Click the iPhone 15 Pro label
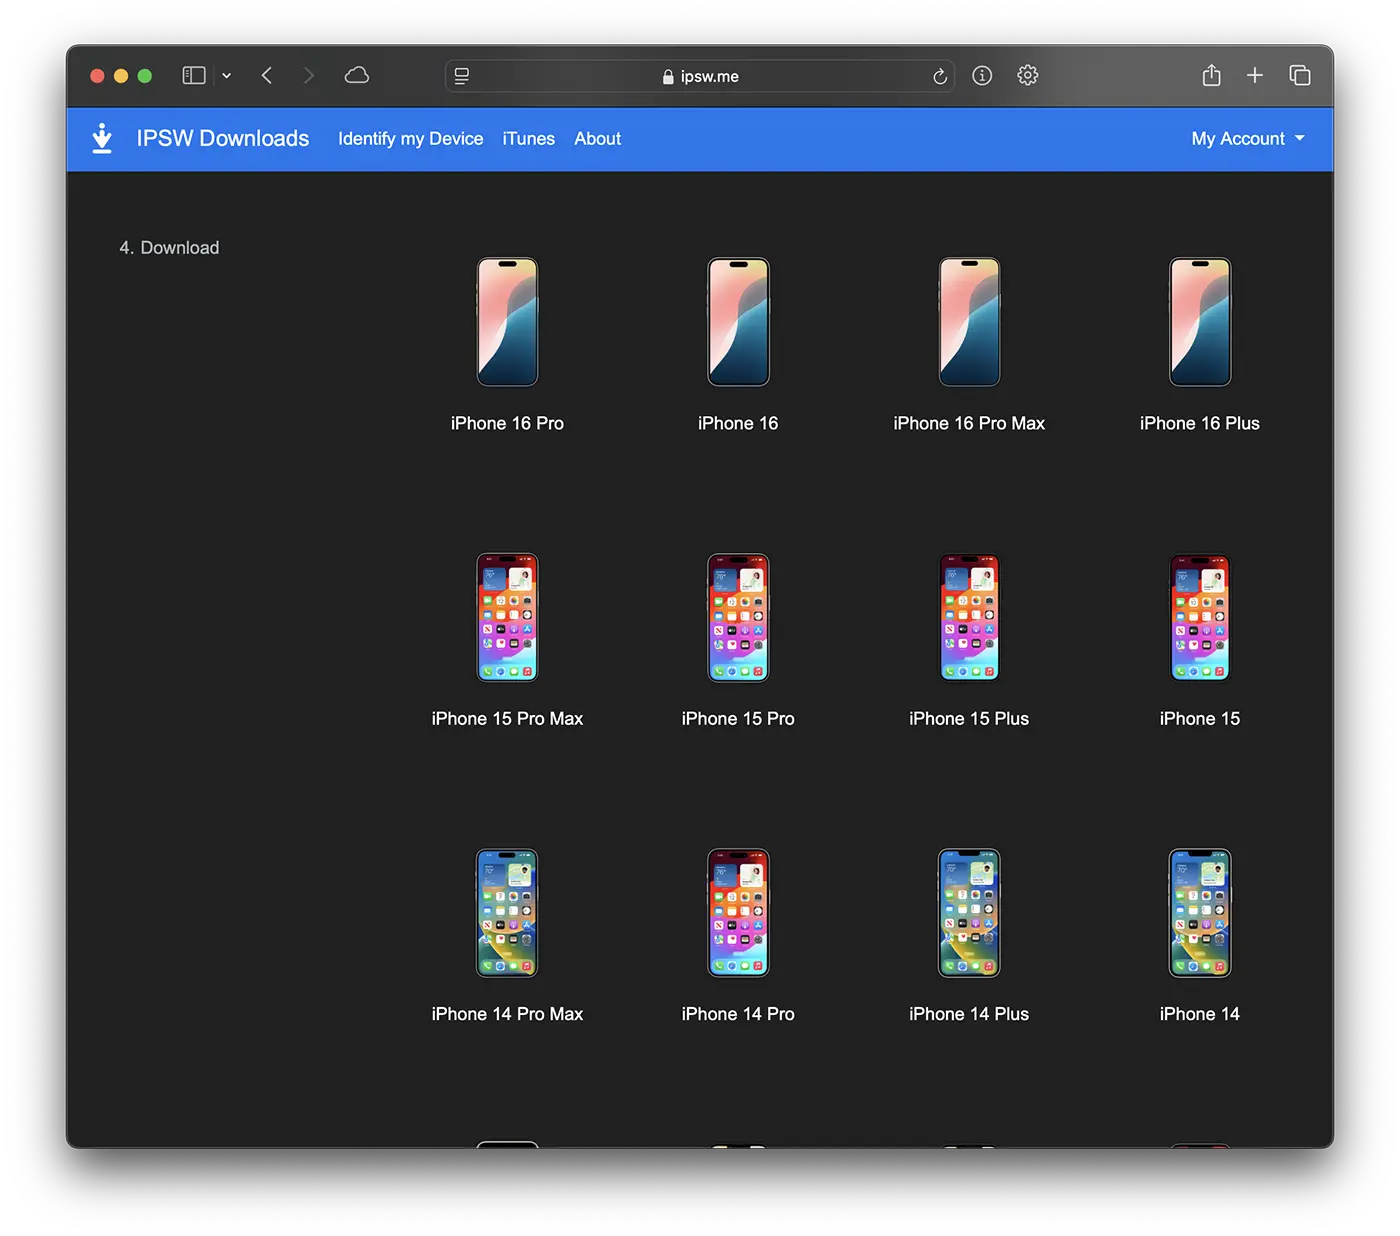This screenshot has height=1236, width=1400. pos(738,718)
